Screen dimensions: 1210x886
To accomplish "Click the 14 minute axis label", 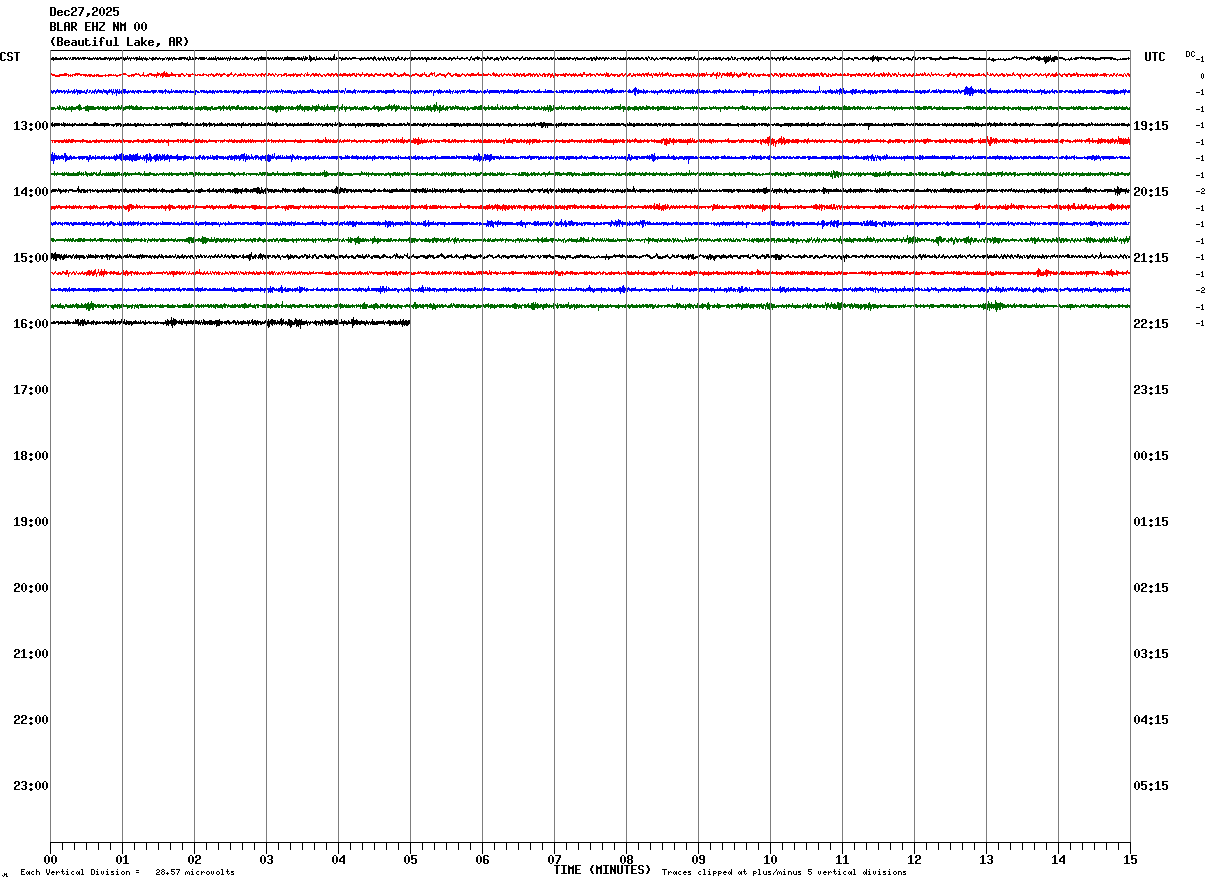I will coord(1058,860).
